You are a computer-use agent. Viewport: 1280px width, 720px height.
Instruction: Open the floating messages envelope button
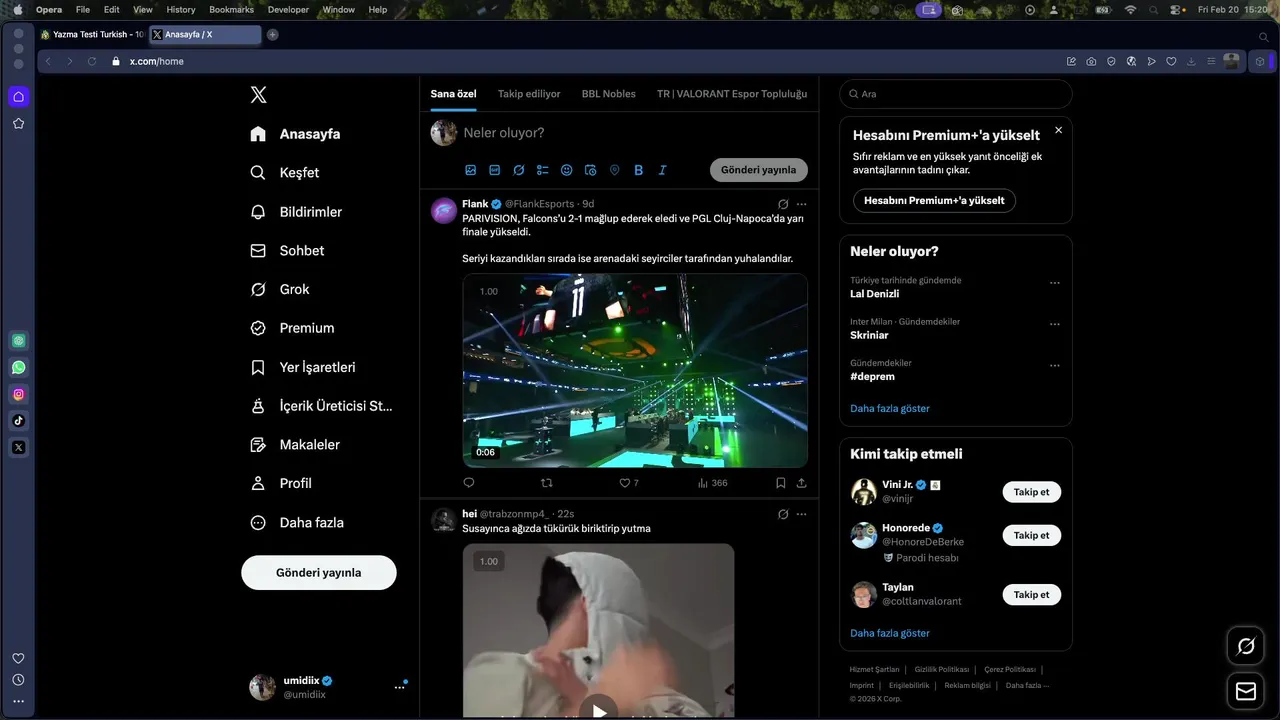(x=1246, y=691)
